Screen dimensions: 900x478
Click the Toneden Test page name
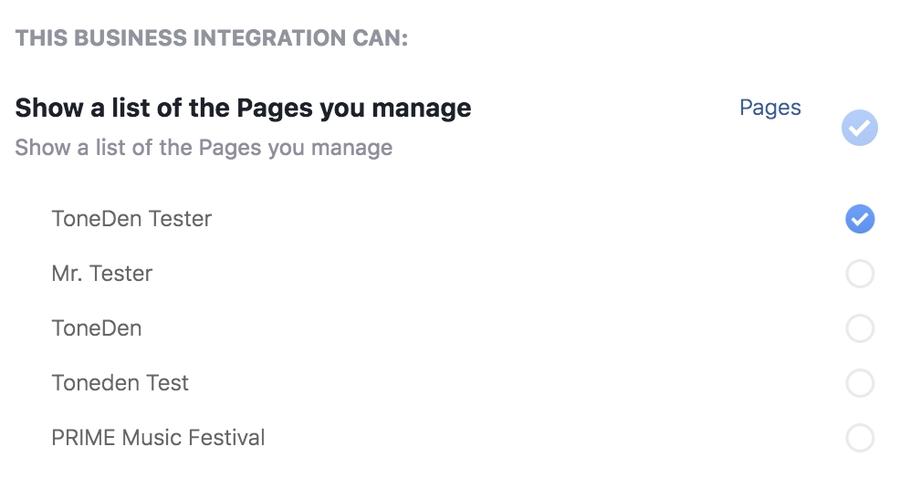(x=120, y=383)
